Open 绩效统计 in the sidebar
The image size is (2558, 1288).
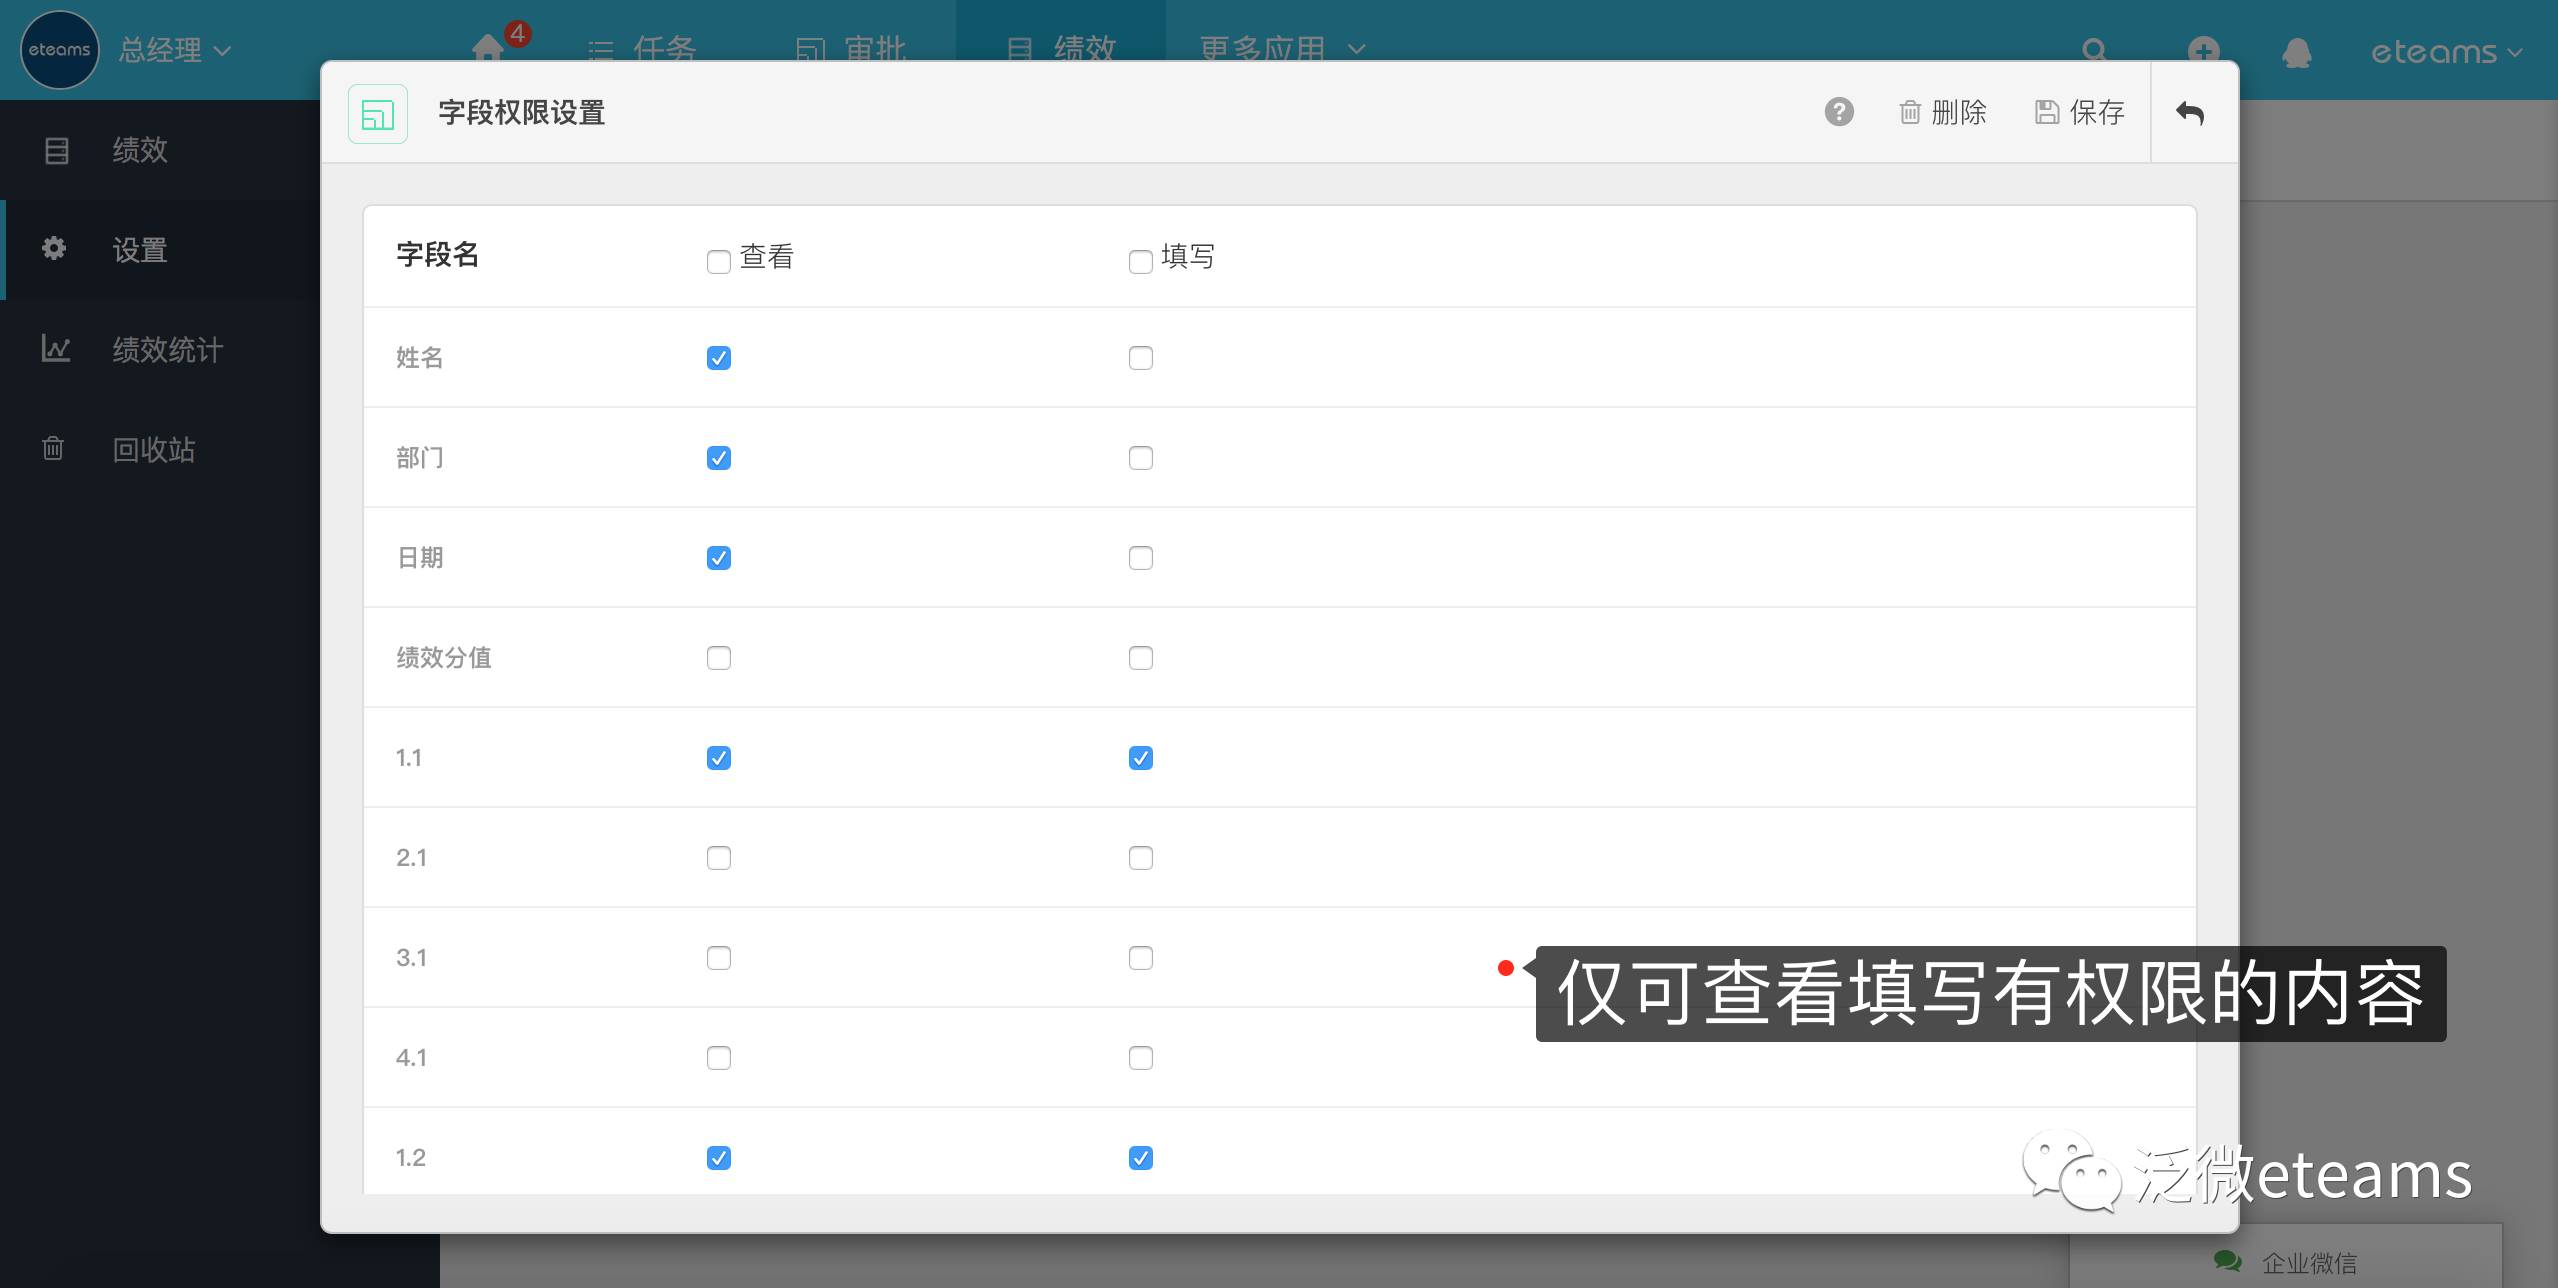(167, 350)
